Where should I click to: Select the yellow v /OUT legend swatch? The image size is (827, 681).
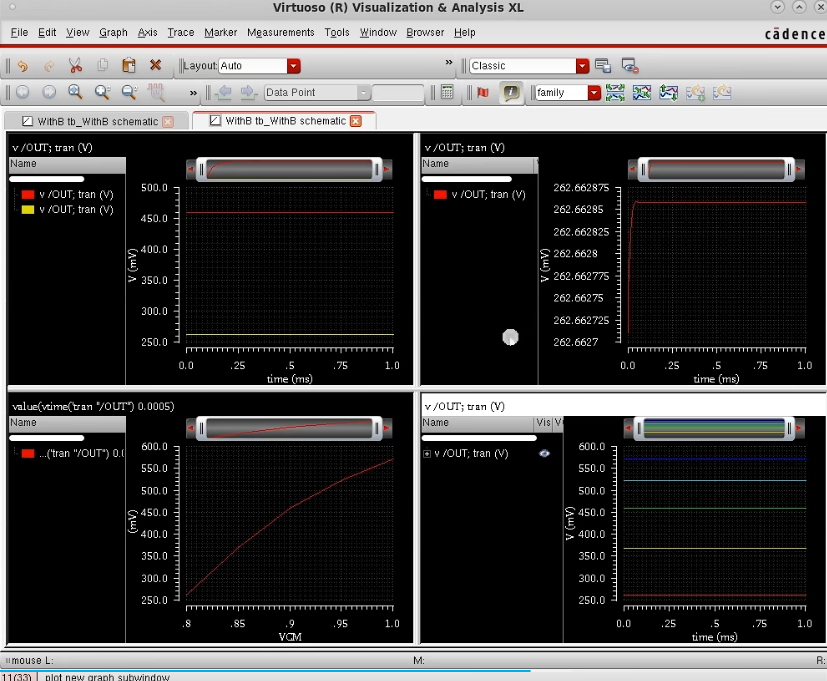[x=28, y=210]
